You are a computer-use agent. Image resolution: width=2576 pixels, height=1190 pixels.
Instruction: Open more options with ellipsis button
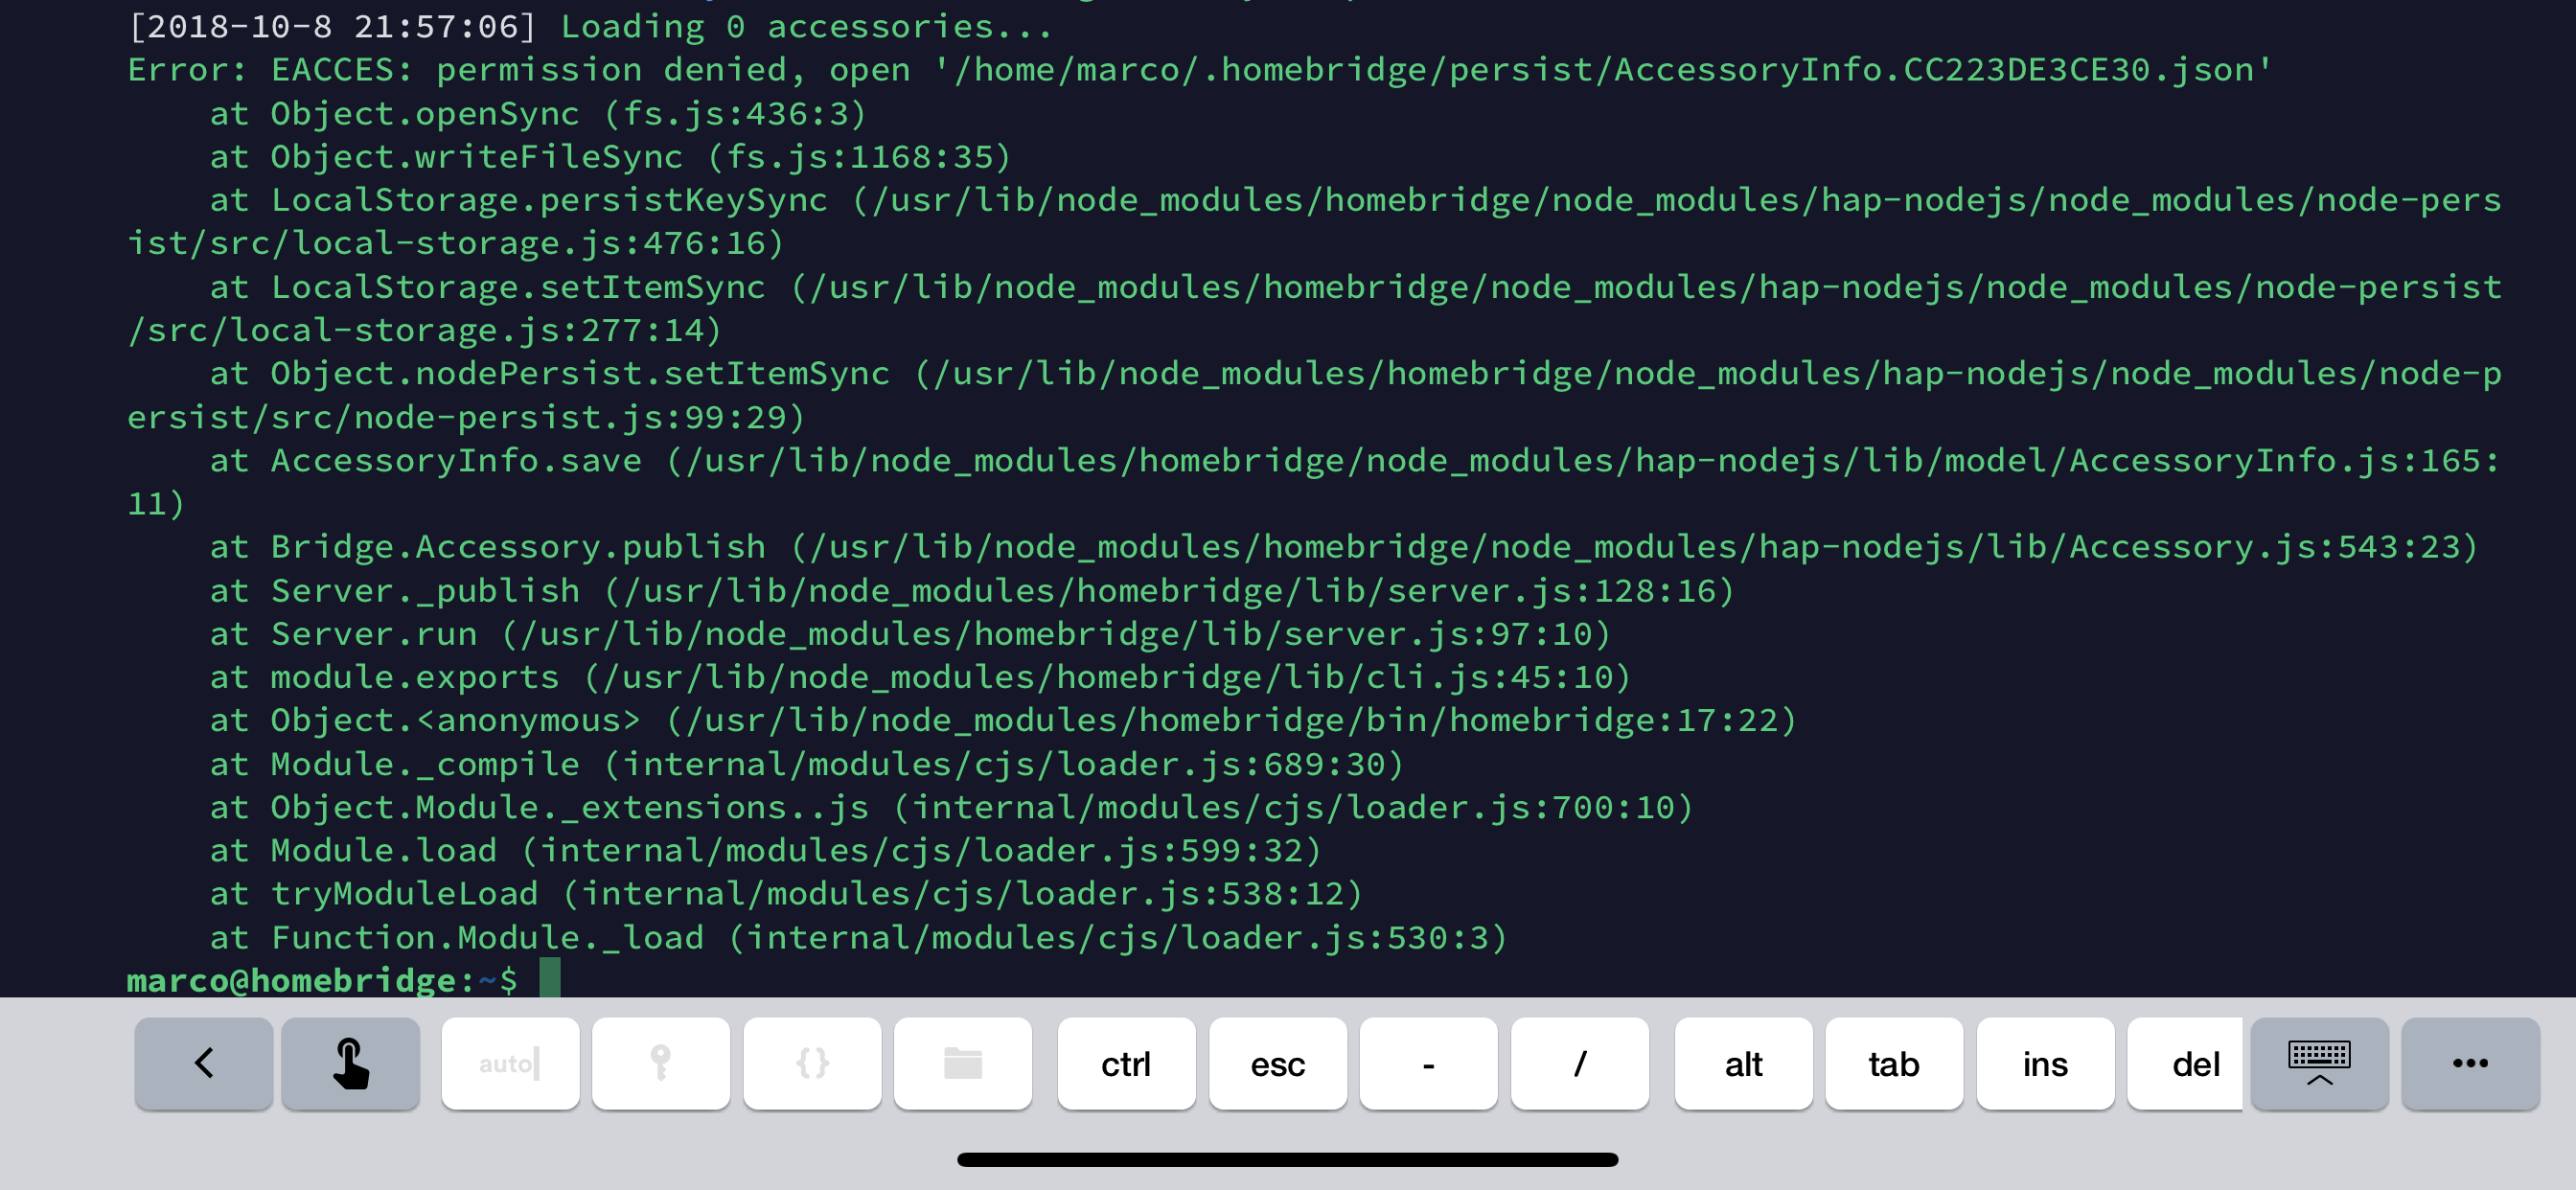[2469, 1063]
